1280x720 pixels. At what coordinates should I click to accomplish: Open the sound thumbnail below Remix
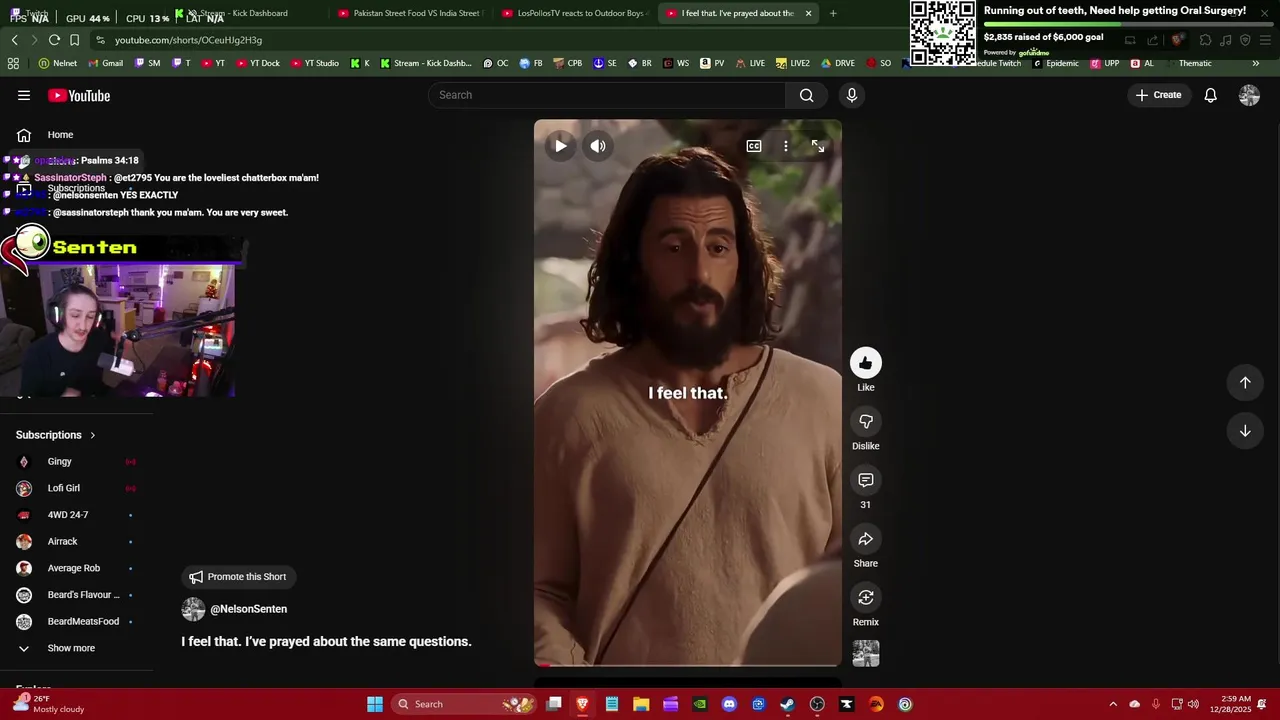[x=866, y=654]
